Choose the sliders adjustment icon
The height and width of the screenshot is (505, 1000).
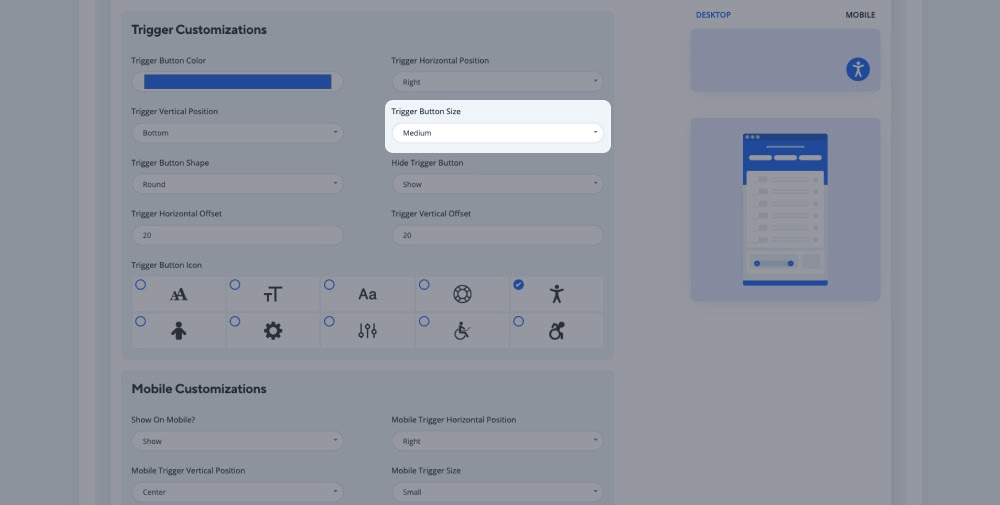pos(367,331)
